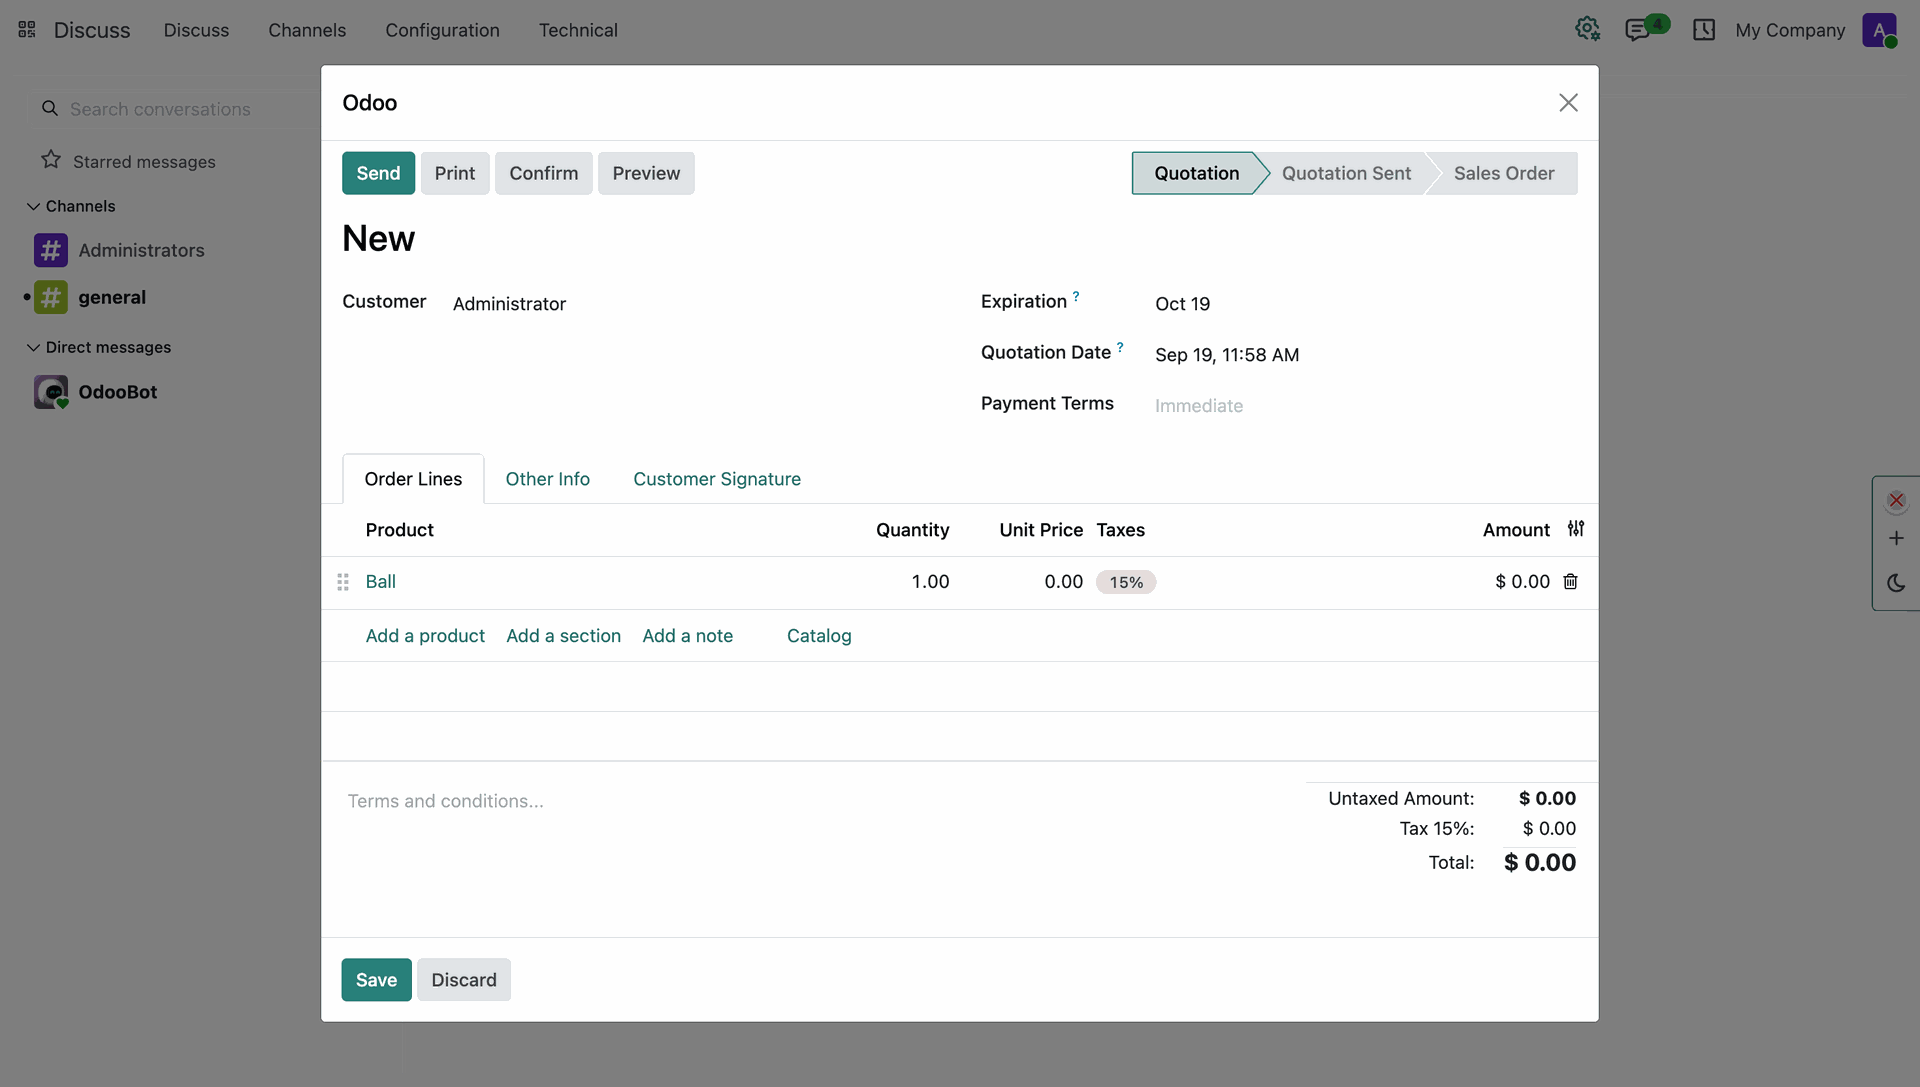This screenshot has height=1087, width=1920.
Task: Open the activities clock icon
Action: pyautogui.click(x=1704, y=30)
